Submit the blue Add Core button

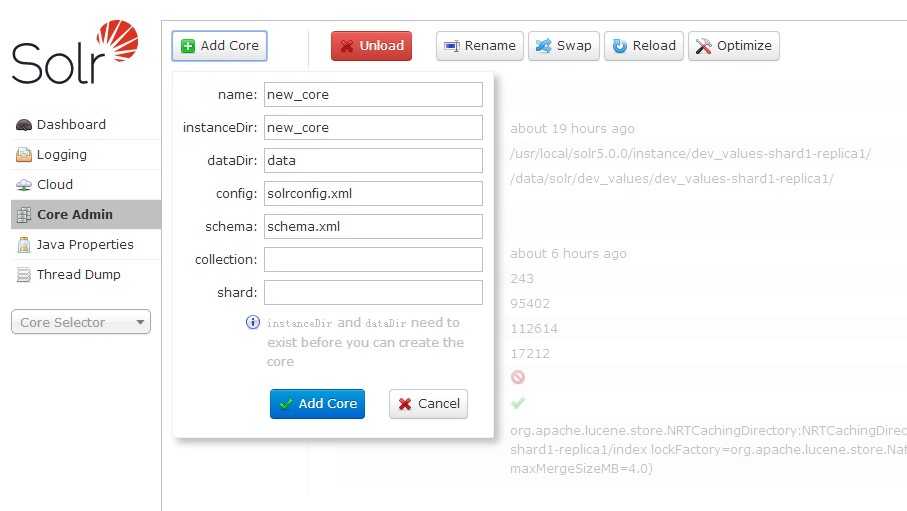(x=317, y=404)
